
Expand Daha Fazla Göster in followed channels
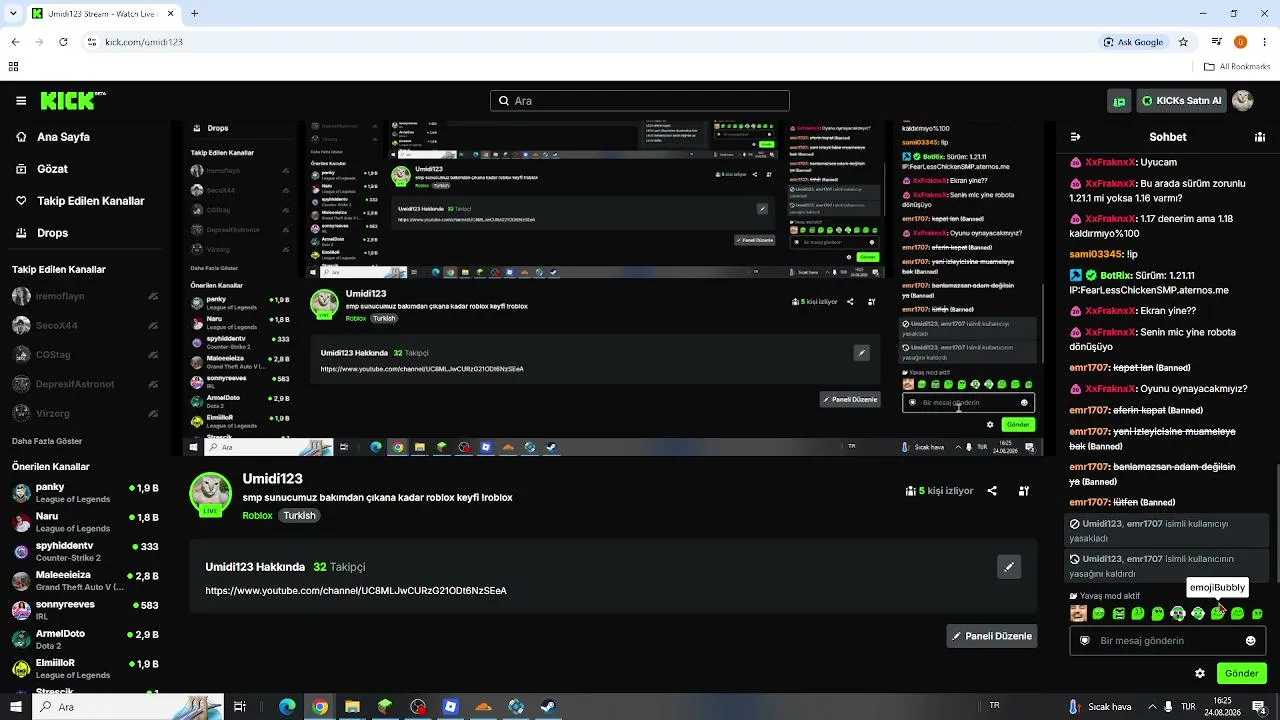tap(47, 441)
